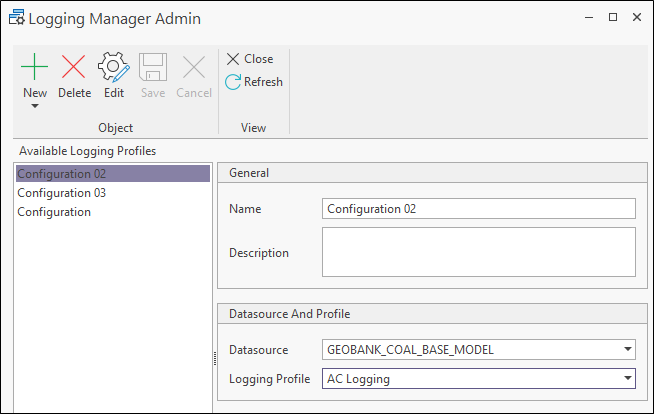Select Configuration 02 in profiles list
This screenshot has width=654, height=414.
click(x=62, y=174)
